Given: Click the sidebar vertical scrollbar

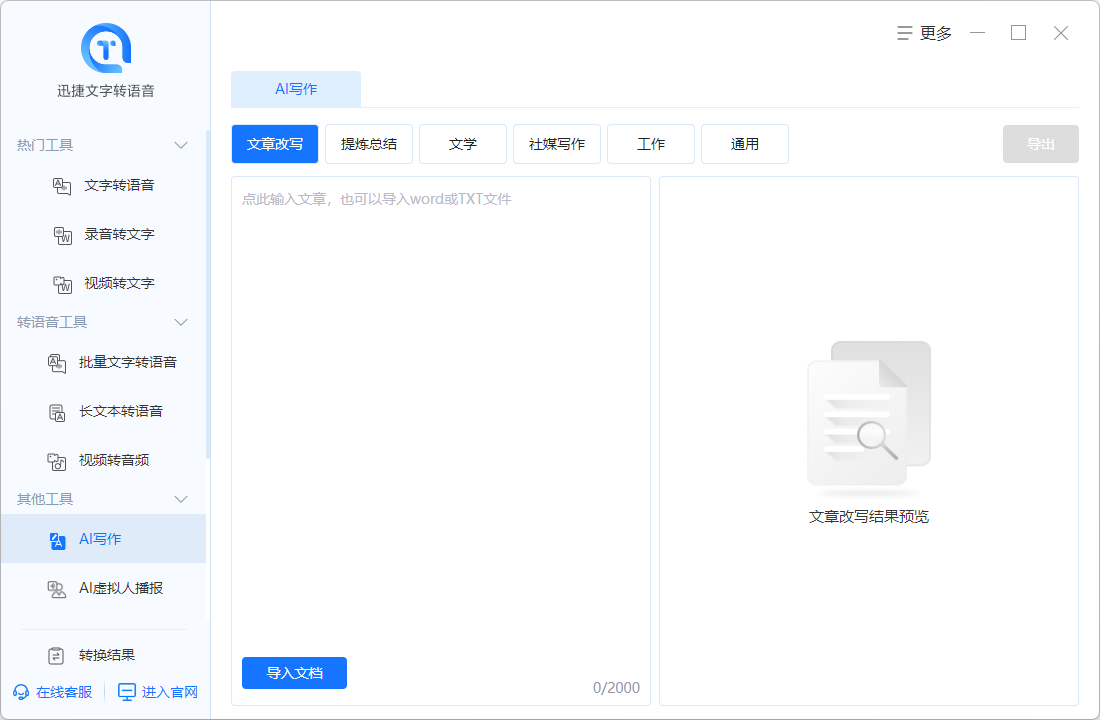Looking at the screenshot, I should tap(208, 295).
